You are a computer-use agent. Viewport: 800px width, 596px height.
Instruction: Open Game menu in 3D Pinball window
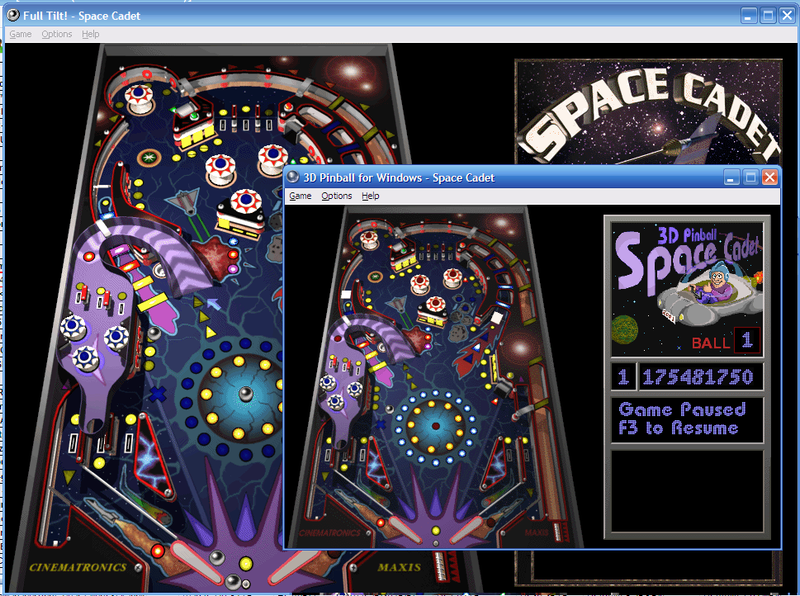coord(300,196)
